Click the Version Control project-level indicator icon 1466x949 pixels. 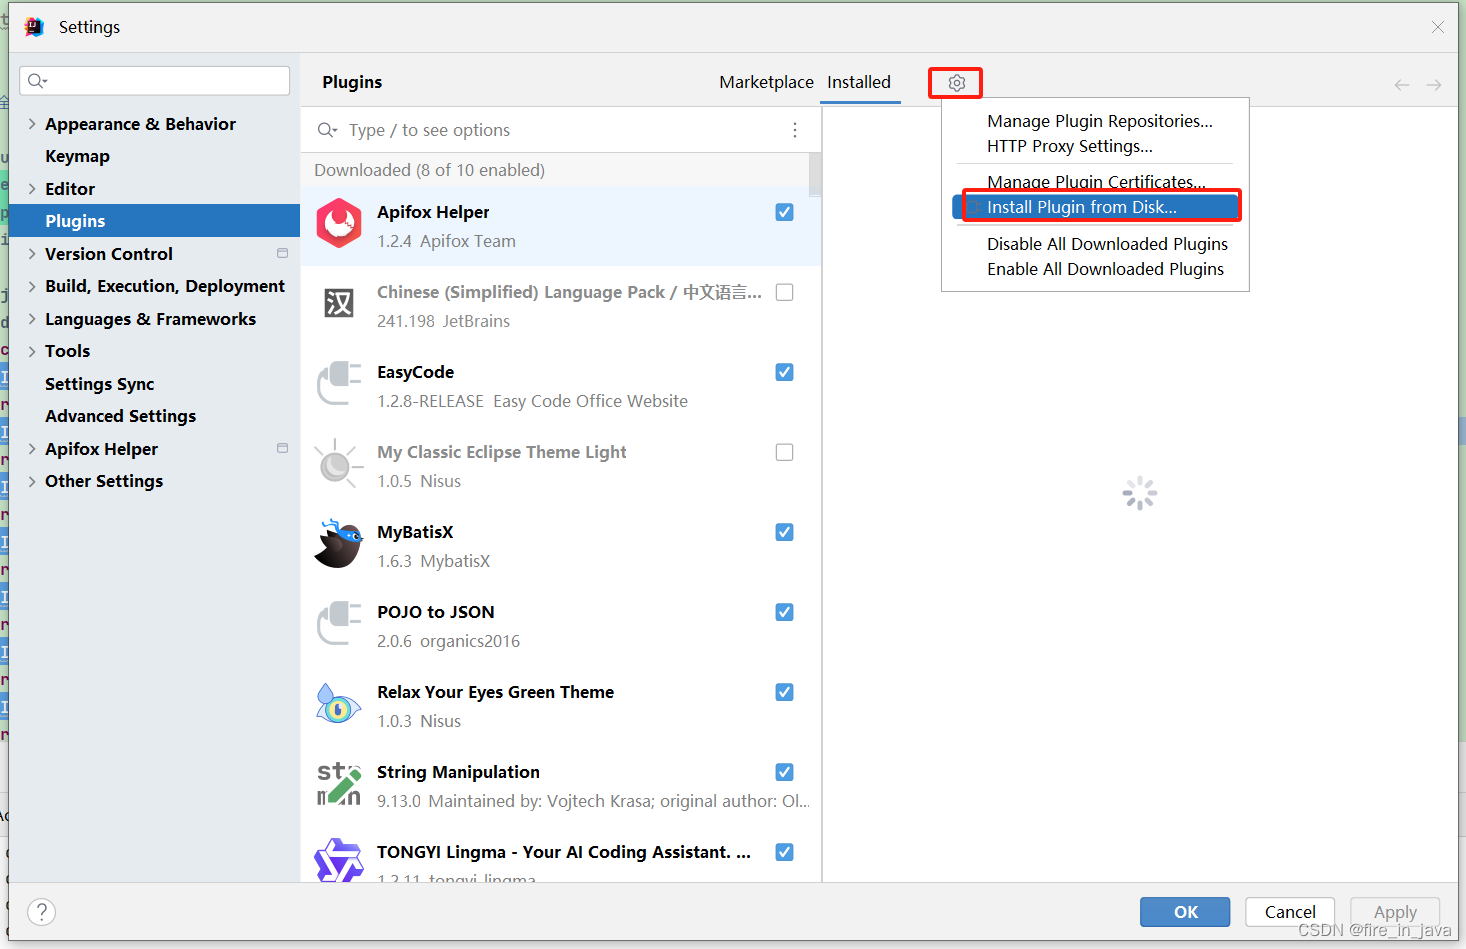pos(283,254)
